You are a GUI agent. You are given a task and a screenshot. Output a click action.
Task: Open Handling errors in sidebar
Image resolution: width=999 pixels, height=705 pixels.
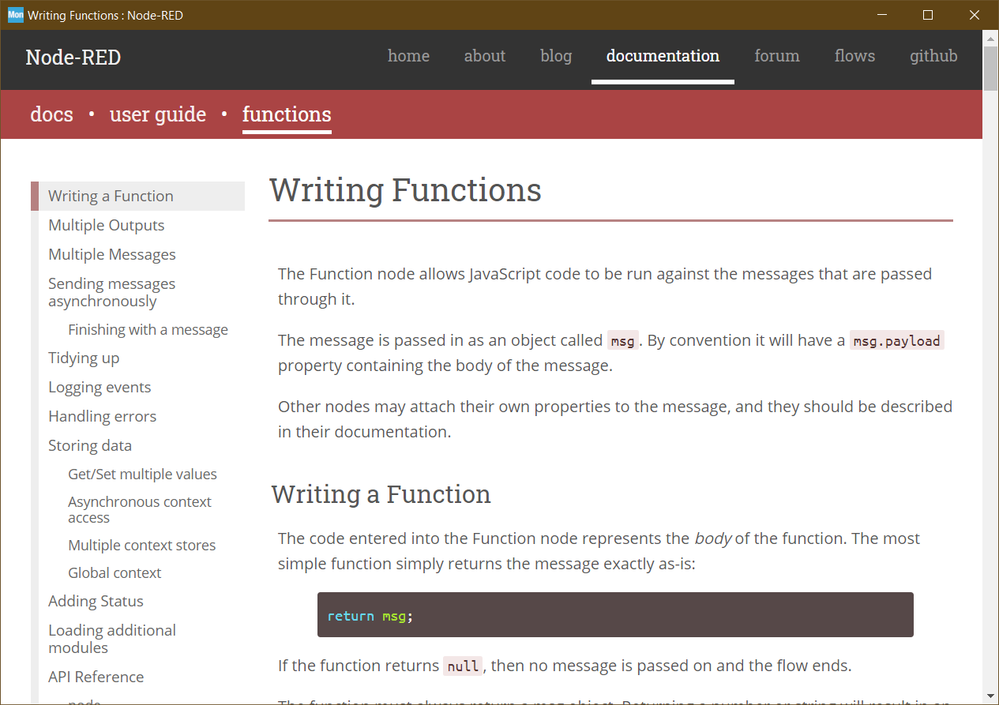[x=102, y=417]
